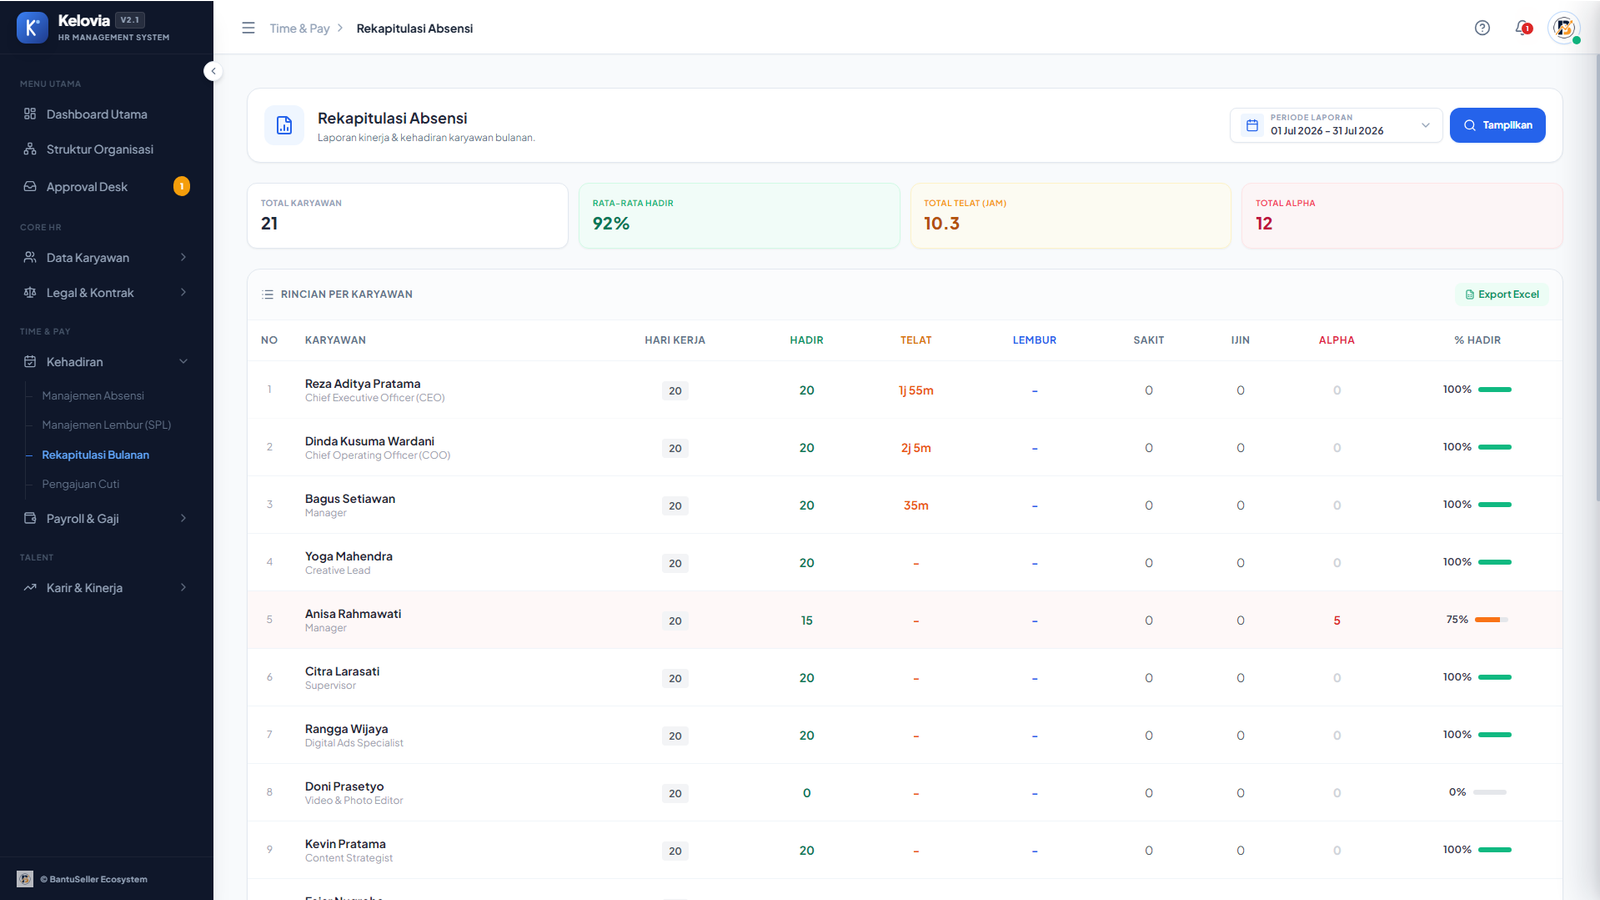
Task: Open Manajemen Lembur (SPL) submenu item
Action: click(106, 425)
